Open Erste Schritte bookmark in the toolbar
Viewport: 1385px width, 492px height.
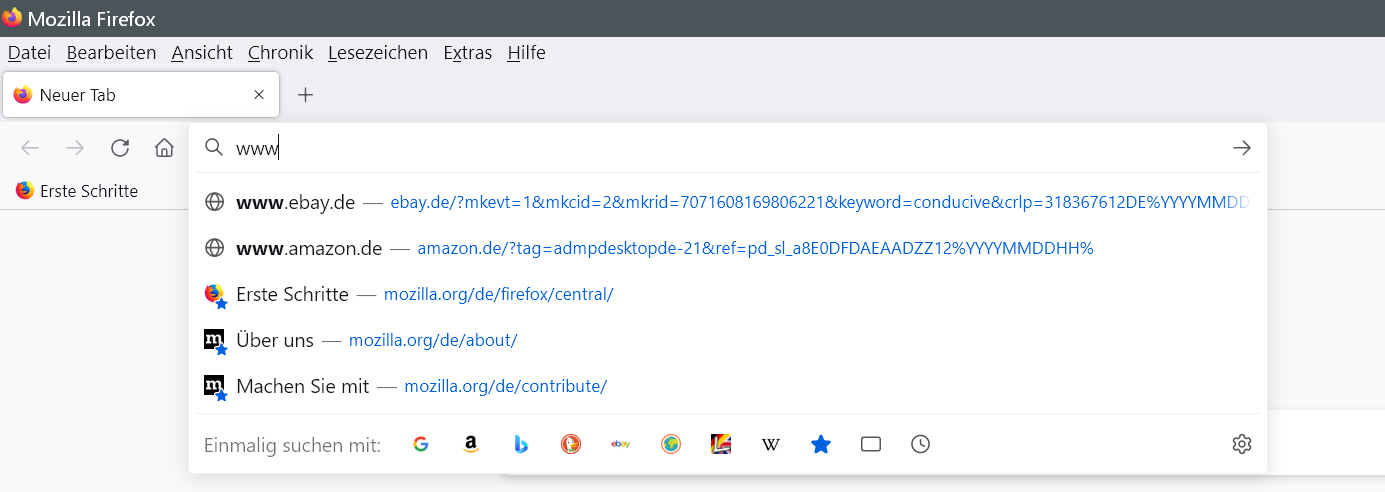(x=77, y=191)
